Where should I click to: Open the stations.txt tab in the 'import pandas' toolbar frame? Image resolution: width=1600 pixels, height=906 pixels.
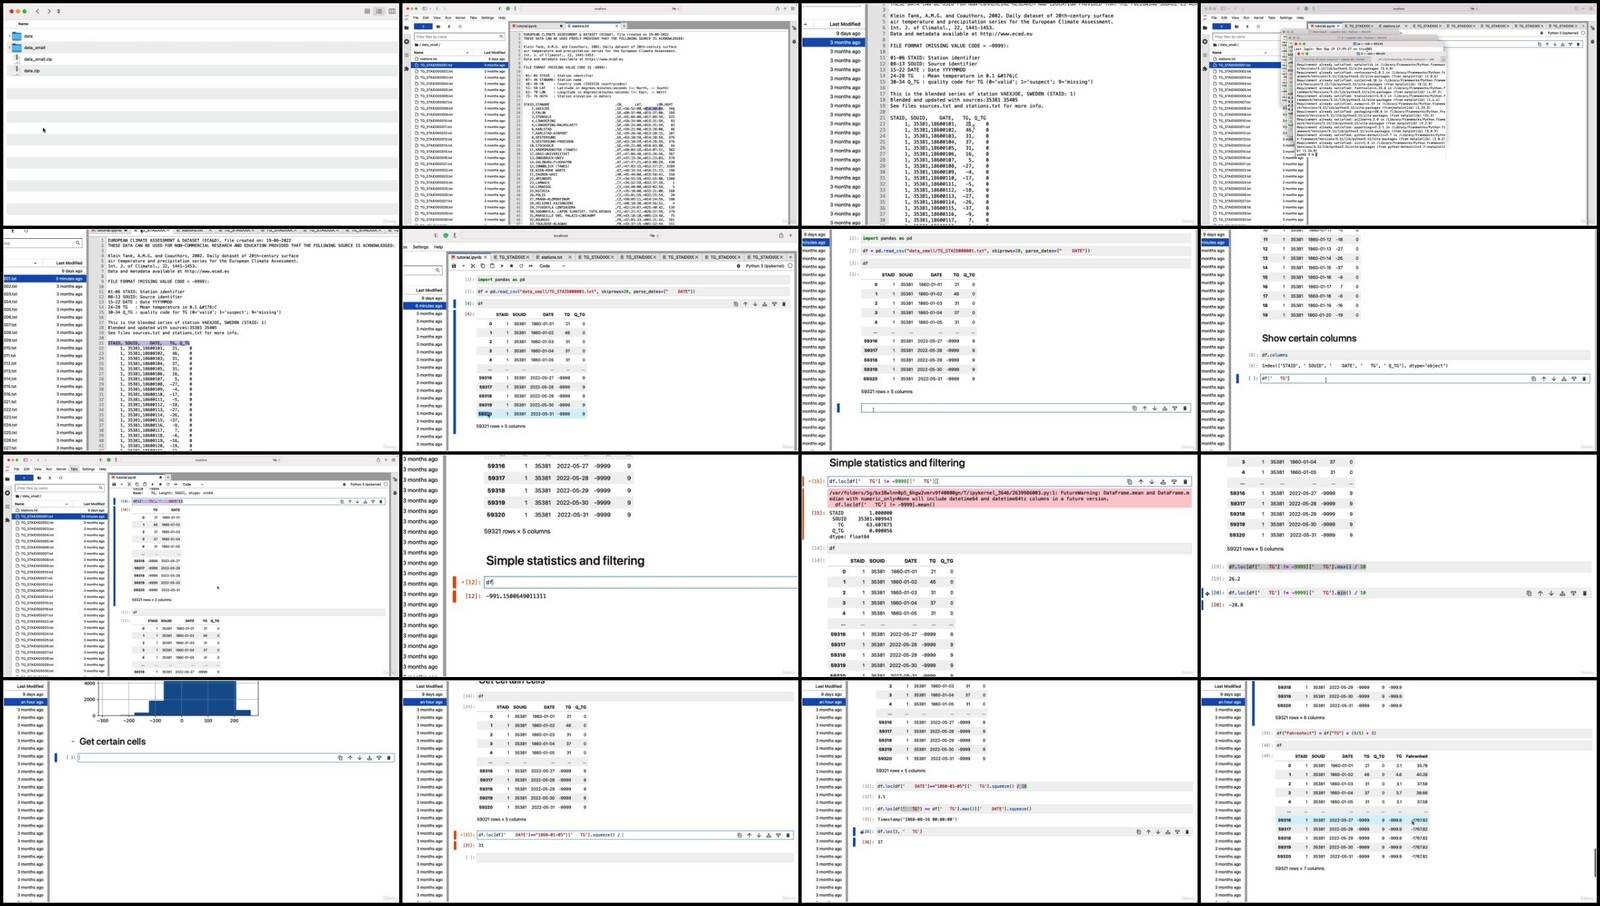click(552, 257)
